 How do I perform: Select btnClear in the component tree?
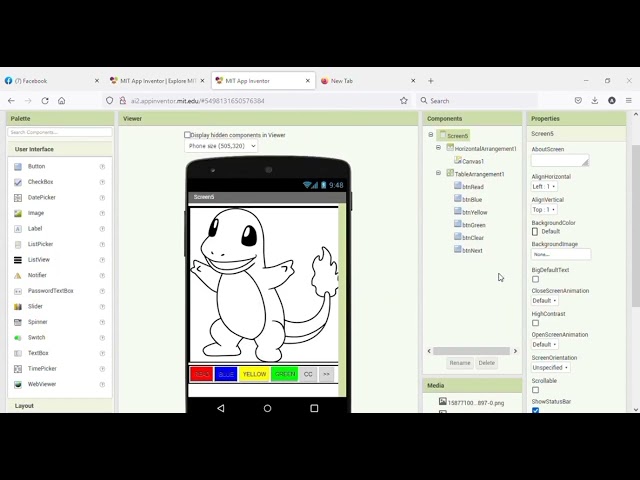pyautogui.click(x=473, y=238)
